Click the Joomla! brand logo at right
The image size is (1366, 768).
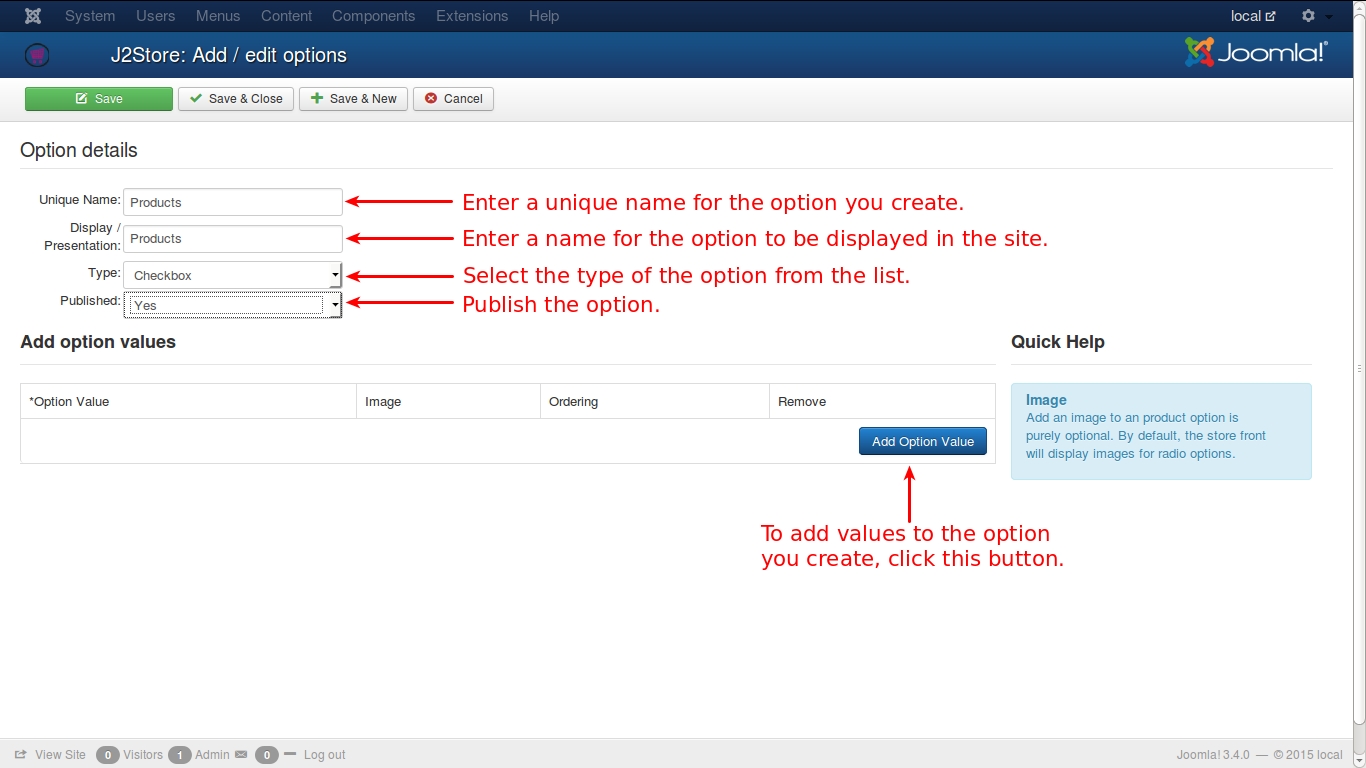pos(1256,53)
